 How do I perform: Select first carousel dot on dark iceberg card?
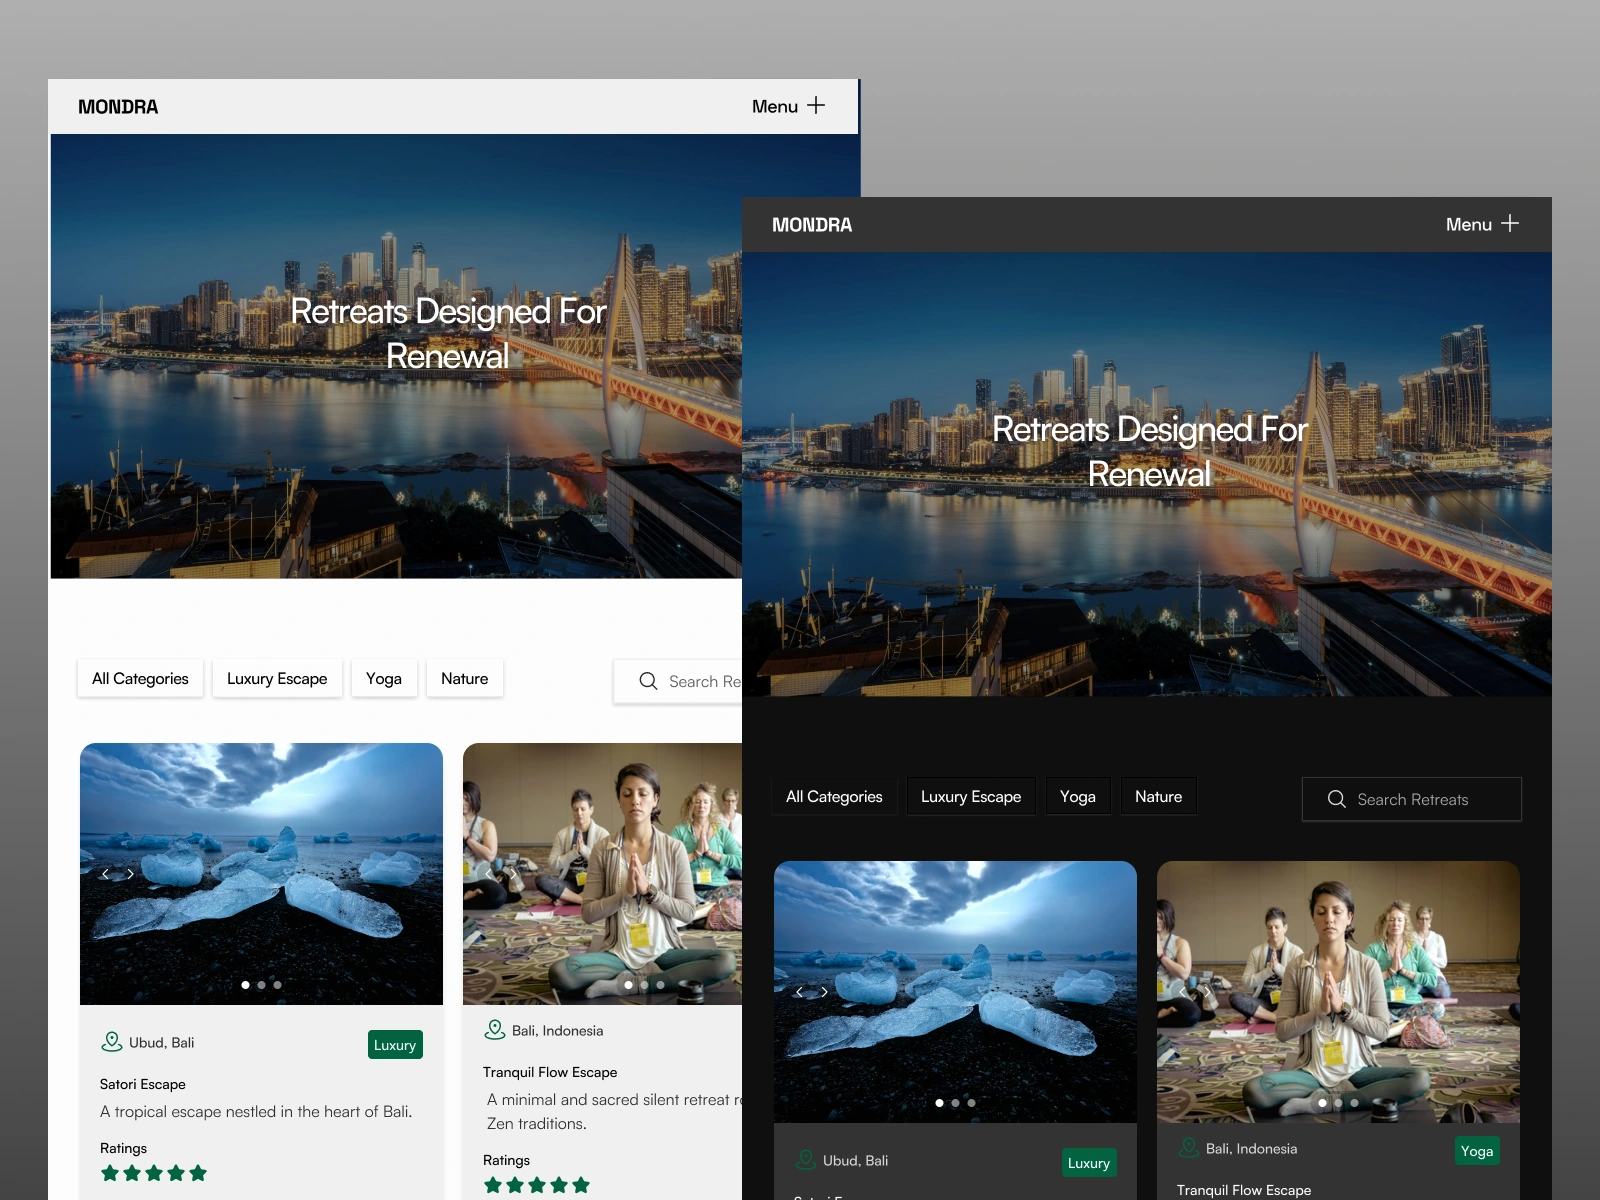[939, 1103]
